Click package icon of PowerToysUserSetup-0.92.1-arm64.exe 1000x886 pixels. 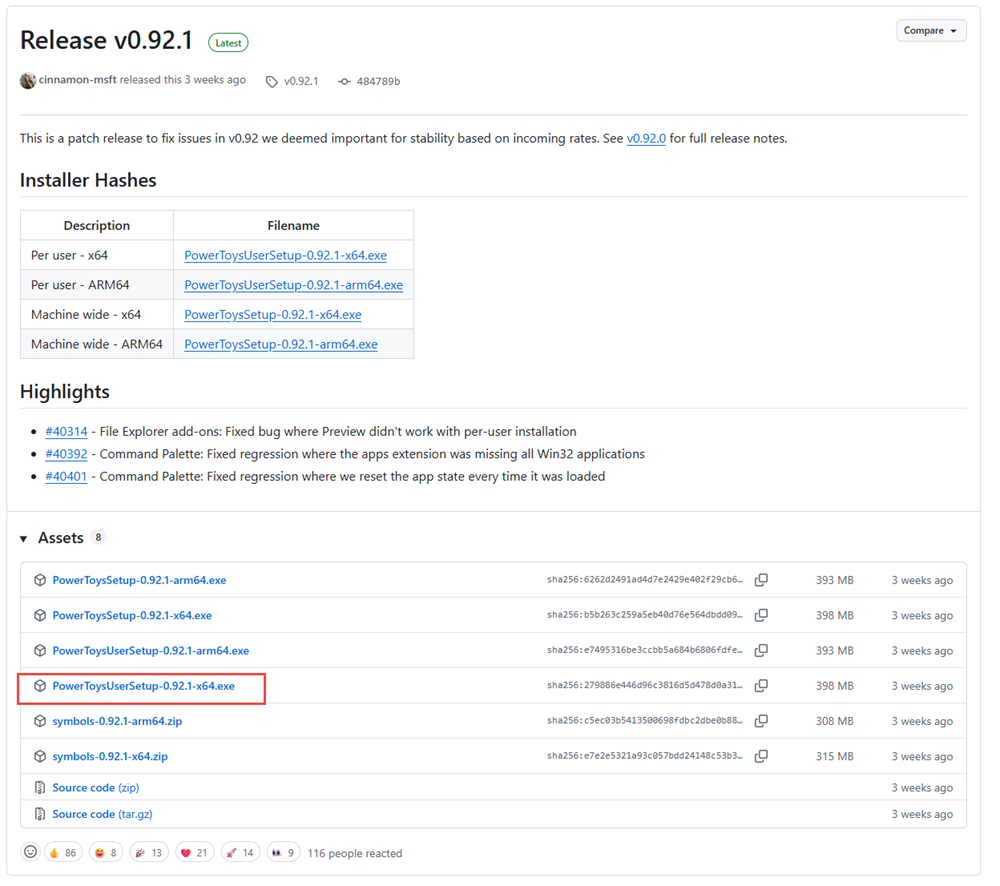40,650
